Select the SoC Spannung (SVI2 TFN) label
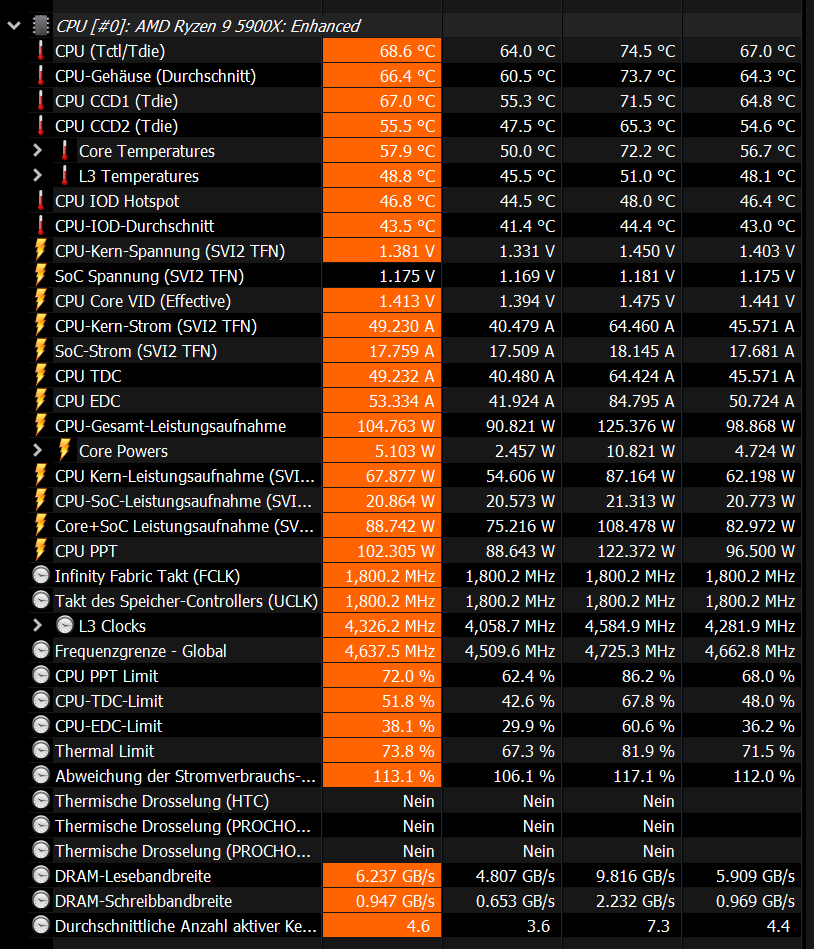Viewport: 814px width, 949px height. coord(149,276)
